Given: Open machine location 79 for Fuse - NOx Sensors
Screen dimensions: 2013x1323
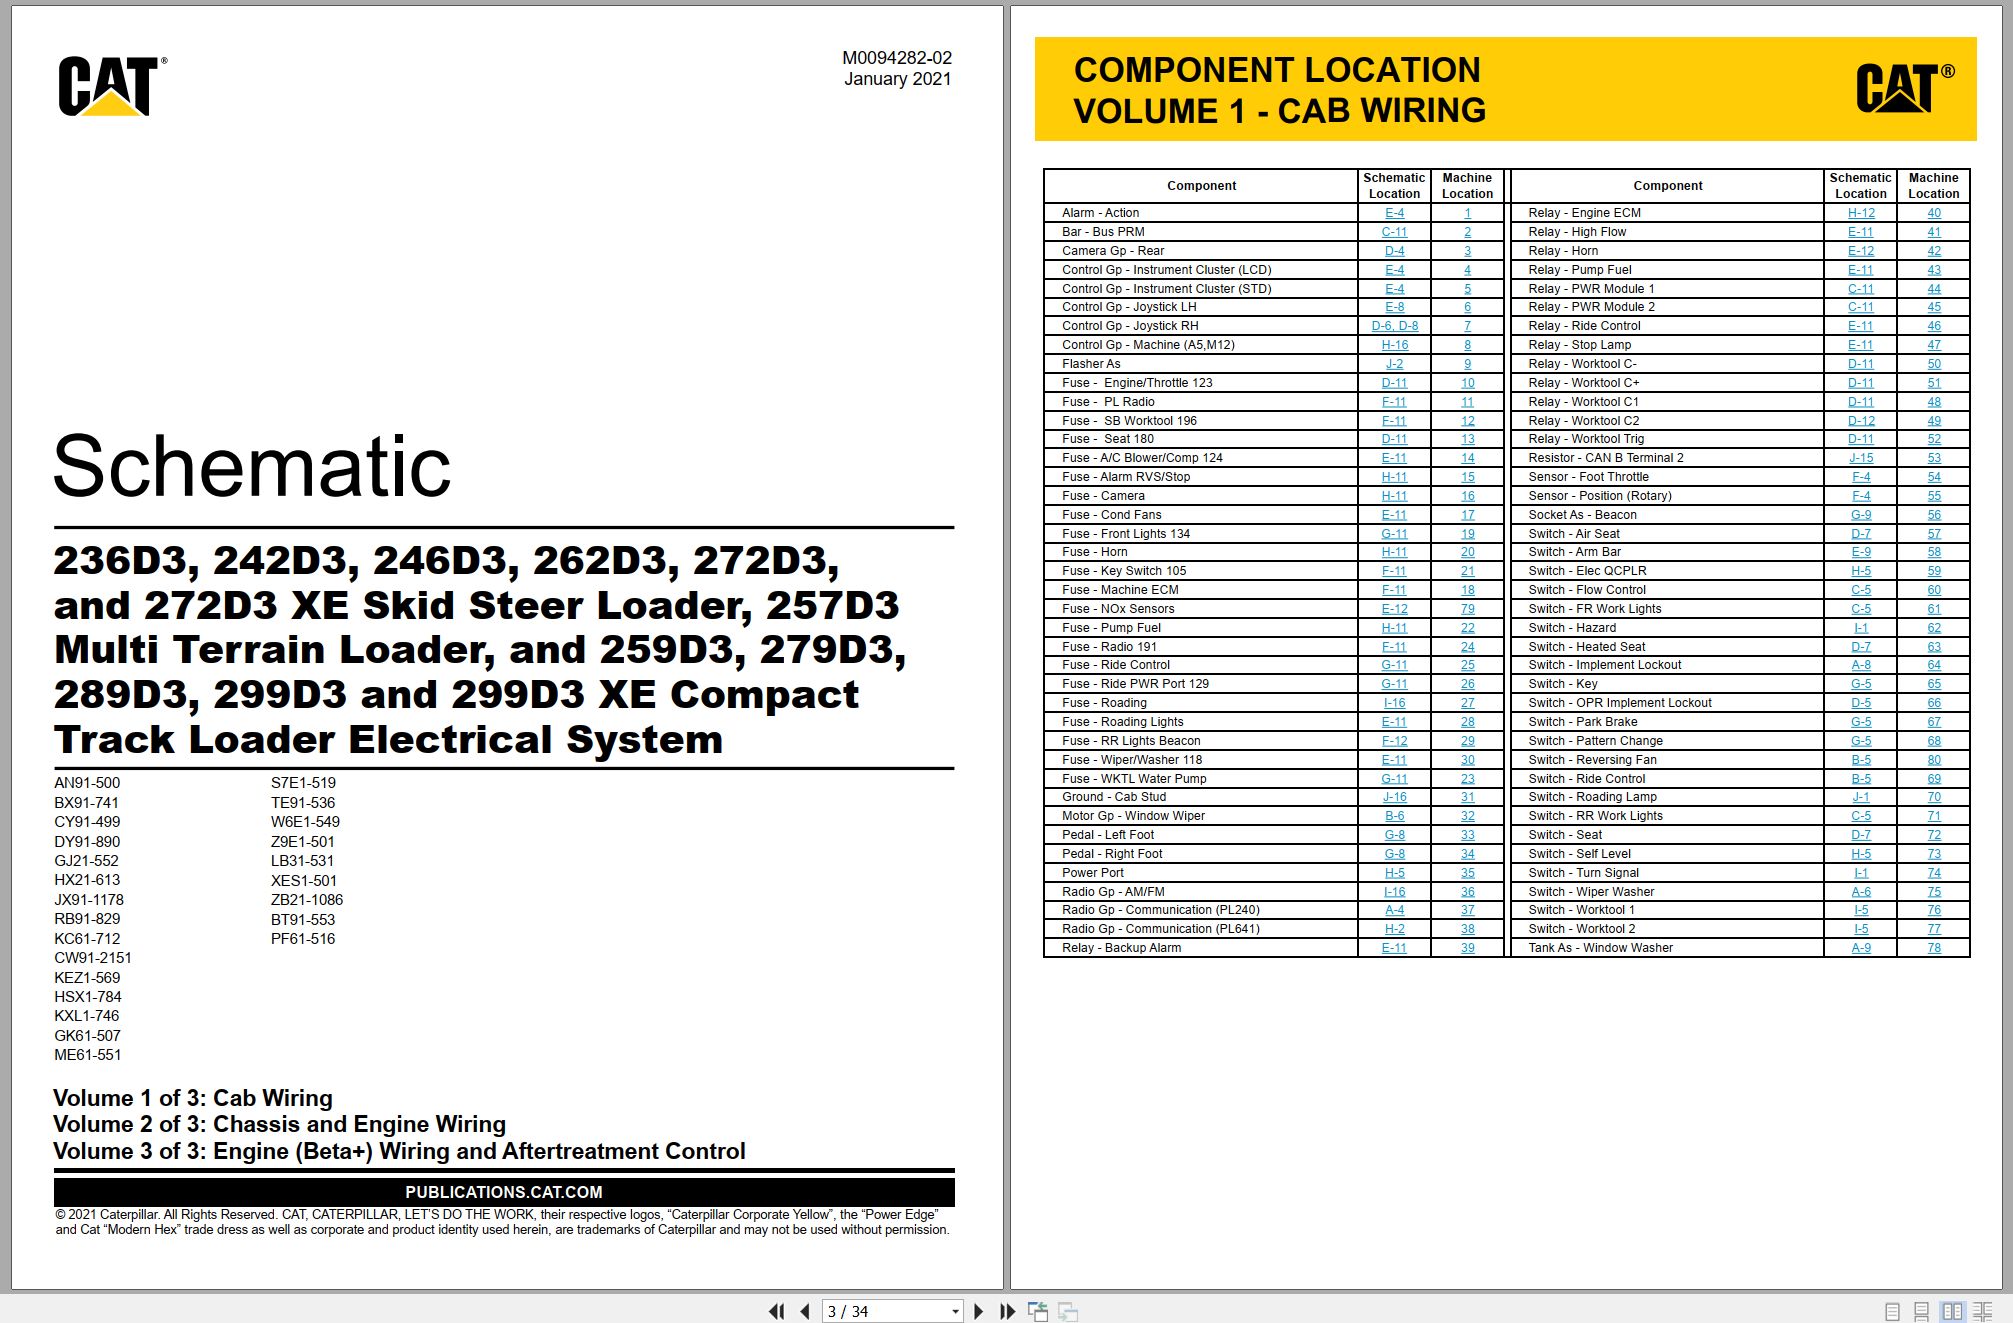Looking at the screenshot, I should 1467,609.
